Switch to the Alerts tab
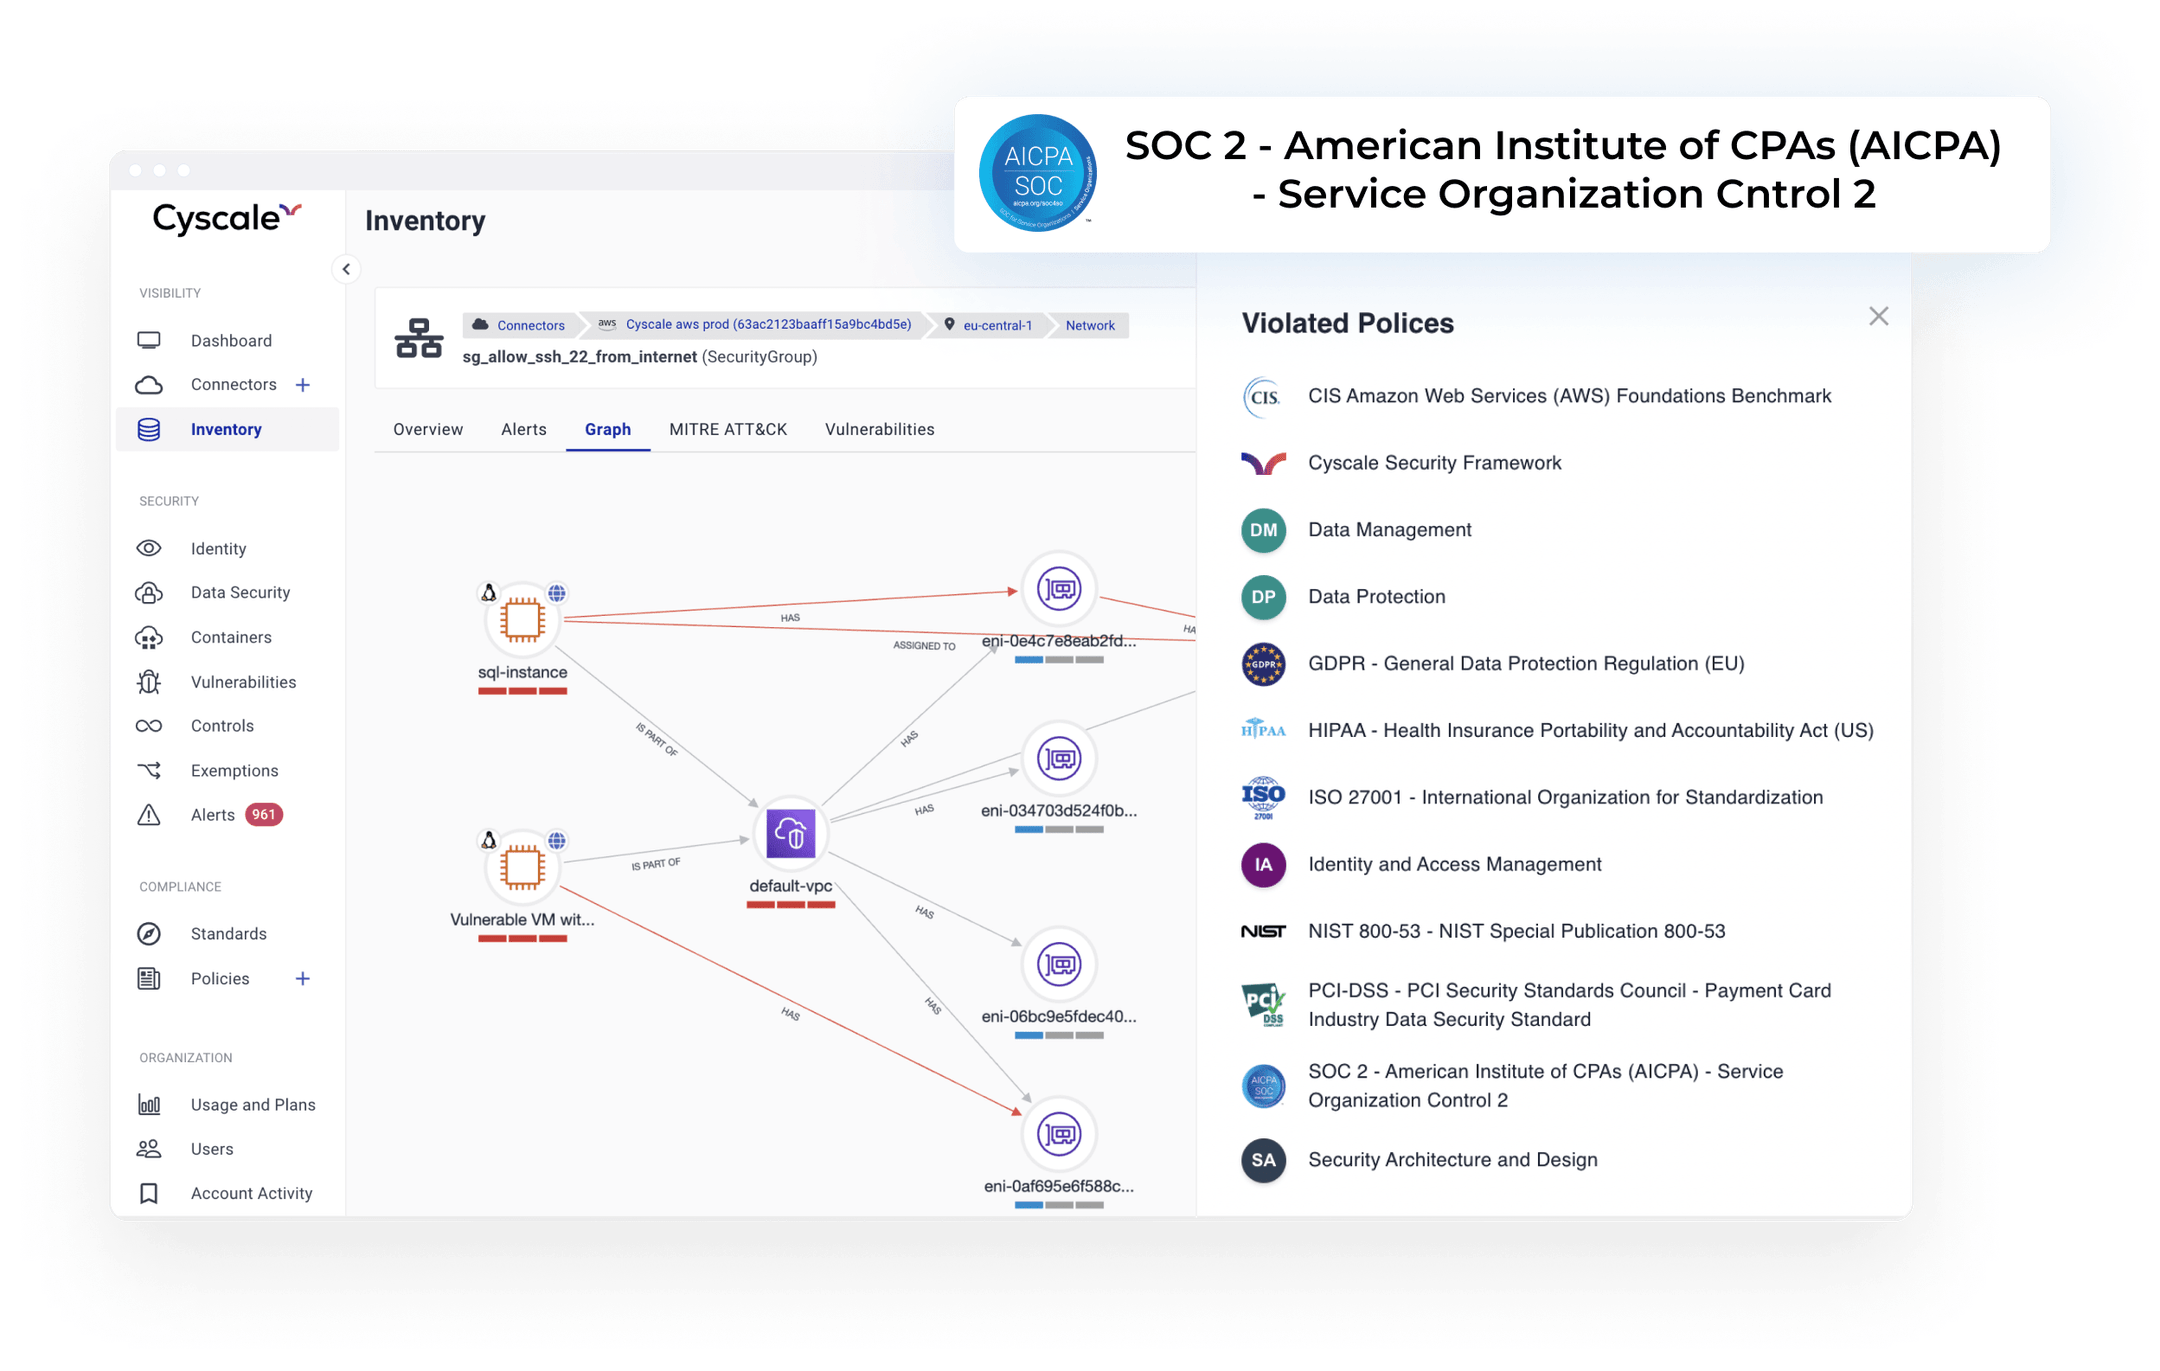The height and width of the screenshot is (1371, 2160). pos(524,429)
